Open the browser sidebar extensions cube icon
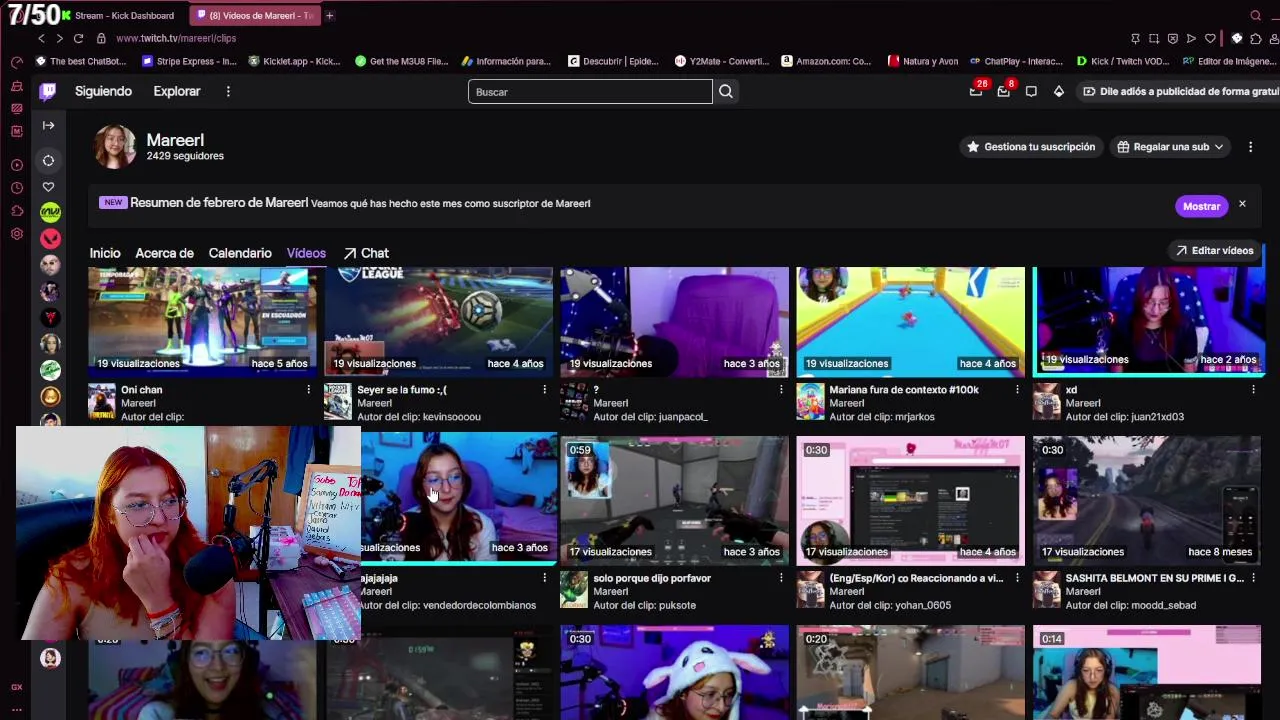Image resolution: width=1280 pixels, height=720 pixels. pyautogui.click(x=16, y=211)
